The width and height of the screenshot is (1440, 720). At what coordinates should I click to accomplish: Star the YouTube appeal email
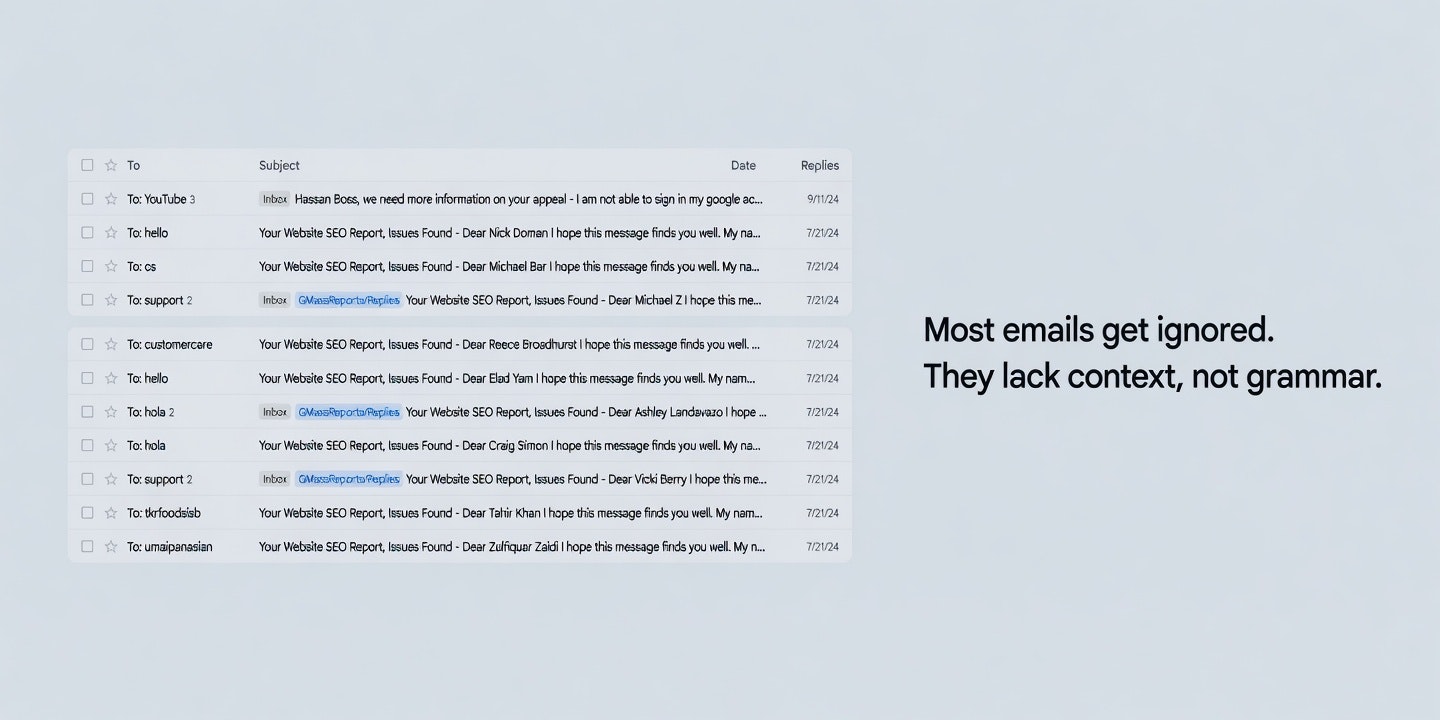point(111,199)
